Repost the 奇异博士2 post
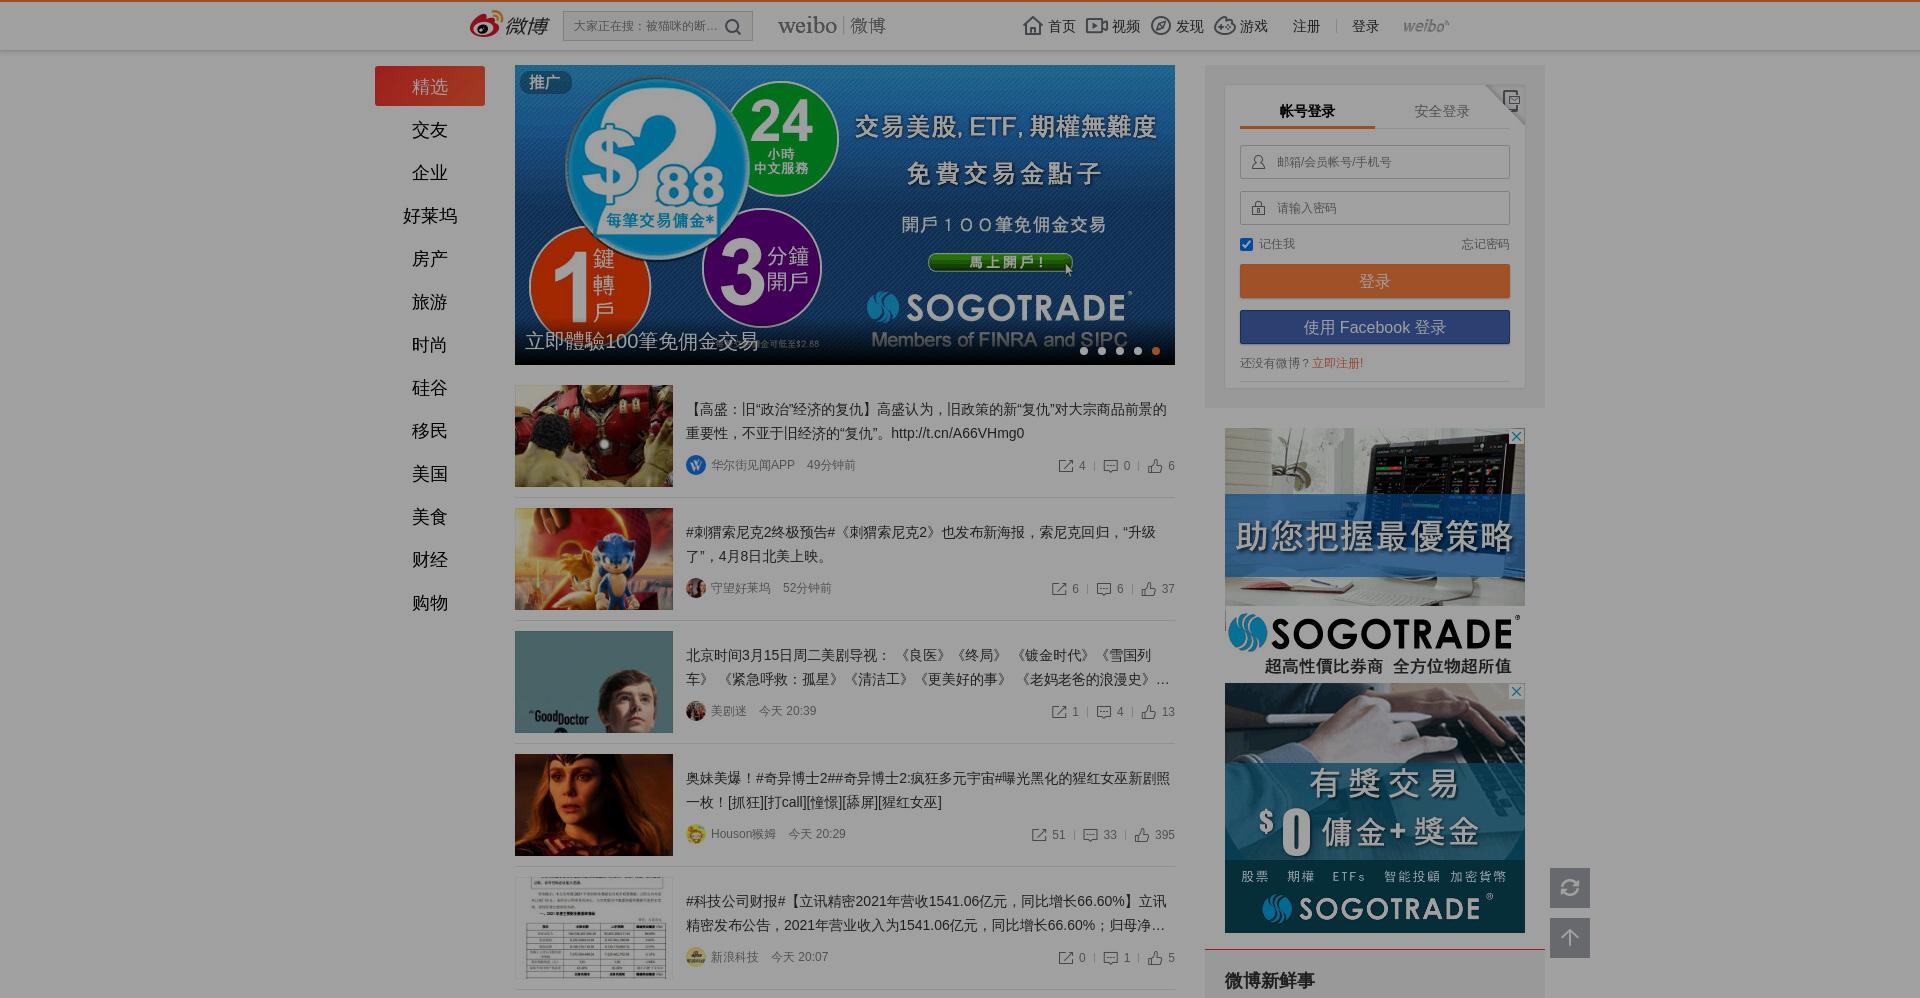The image size is (1920, 998). [x=1039, y=835]
